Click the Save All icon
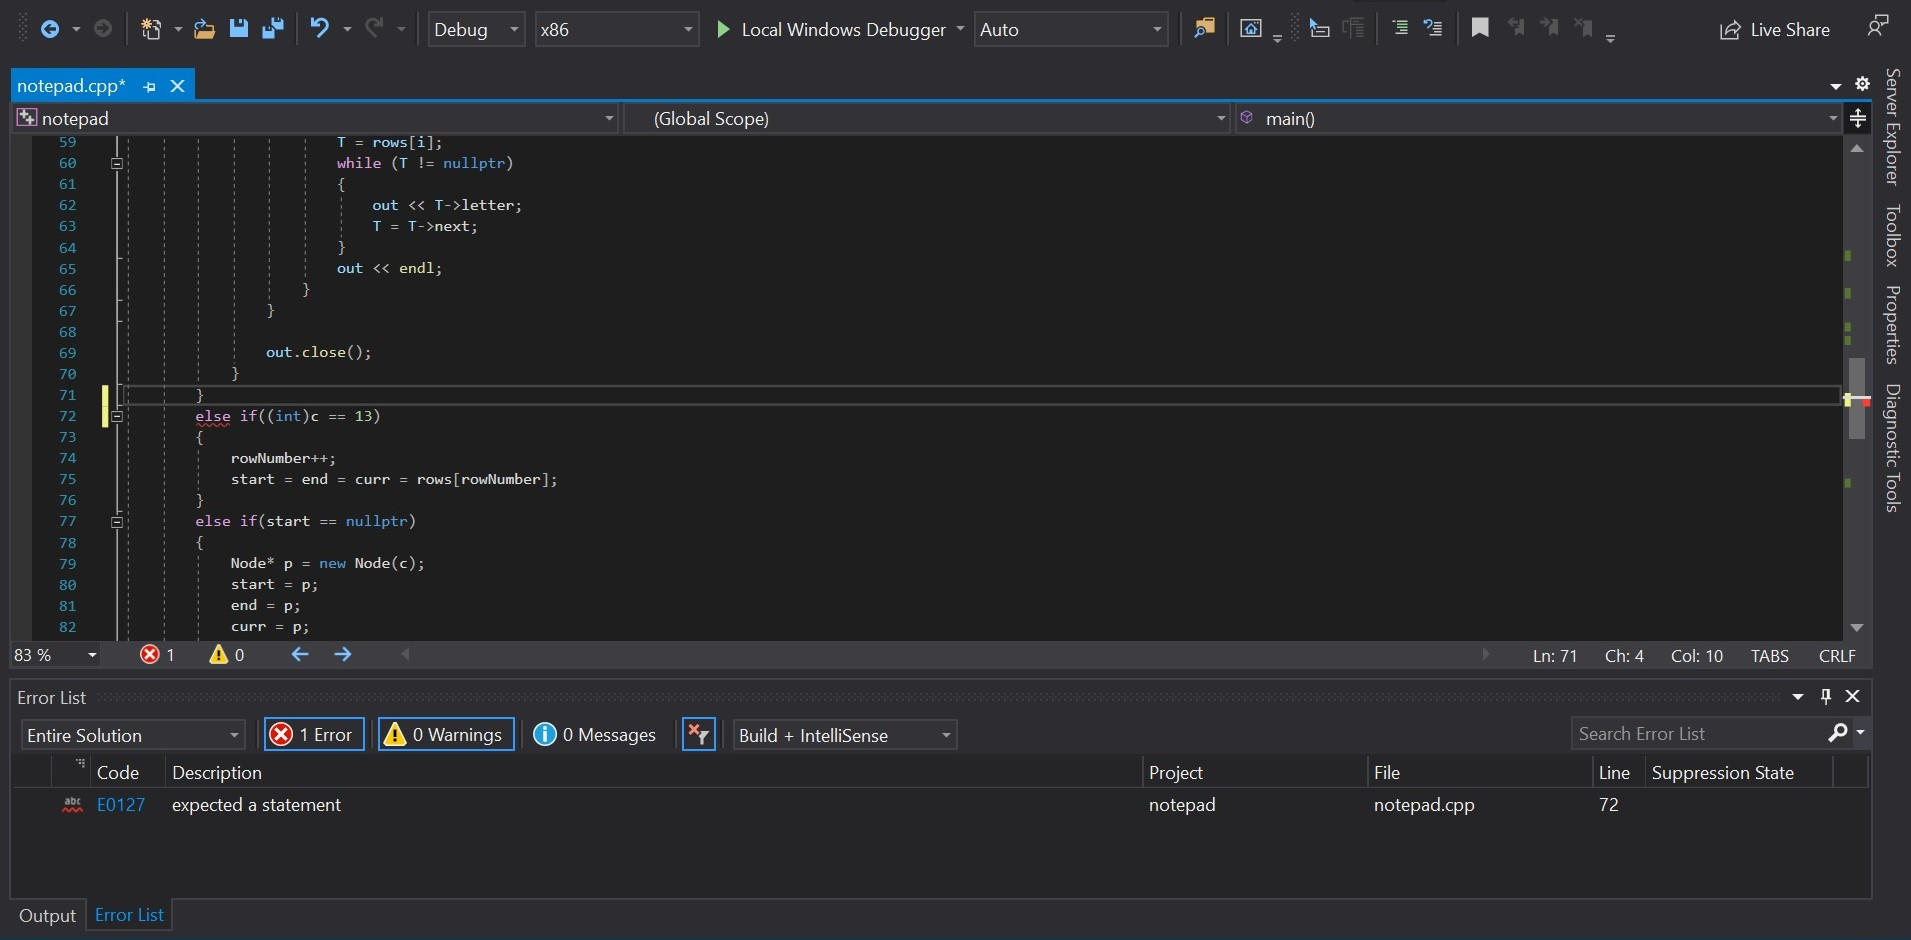 (x=272, y=29)
